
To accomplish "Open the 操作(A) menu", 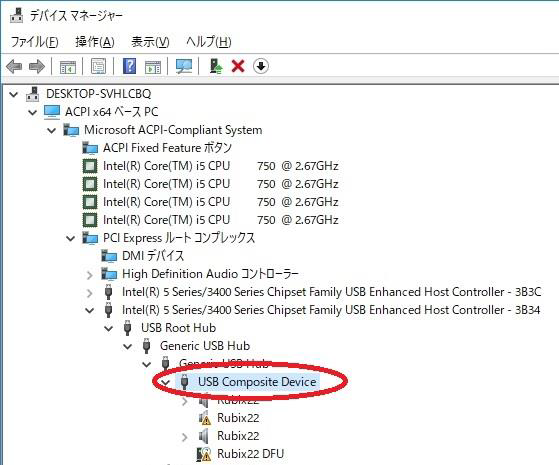I will coord(95,42).
